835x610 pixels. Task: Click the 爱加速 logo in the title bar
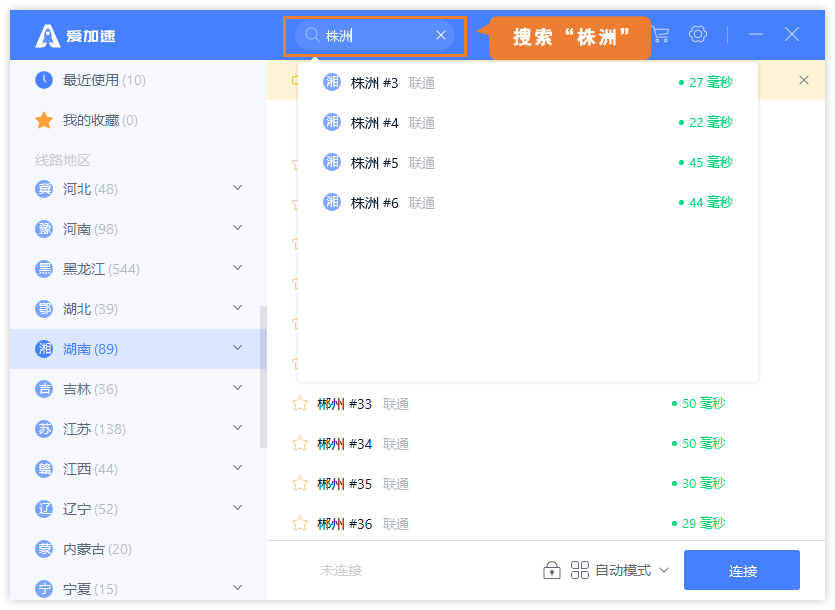pyautogui.click(x=76, y=36)
